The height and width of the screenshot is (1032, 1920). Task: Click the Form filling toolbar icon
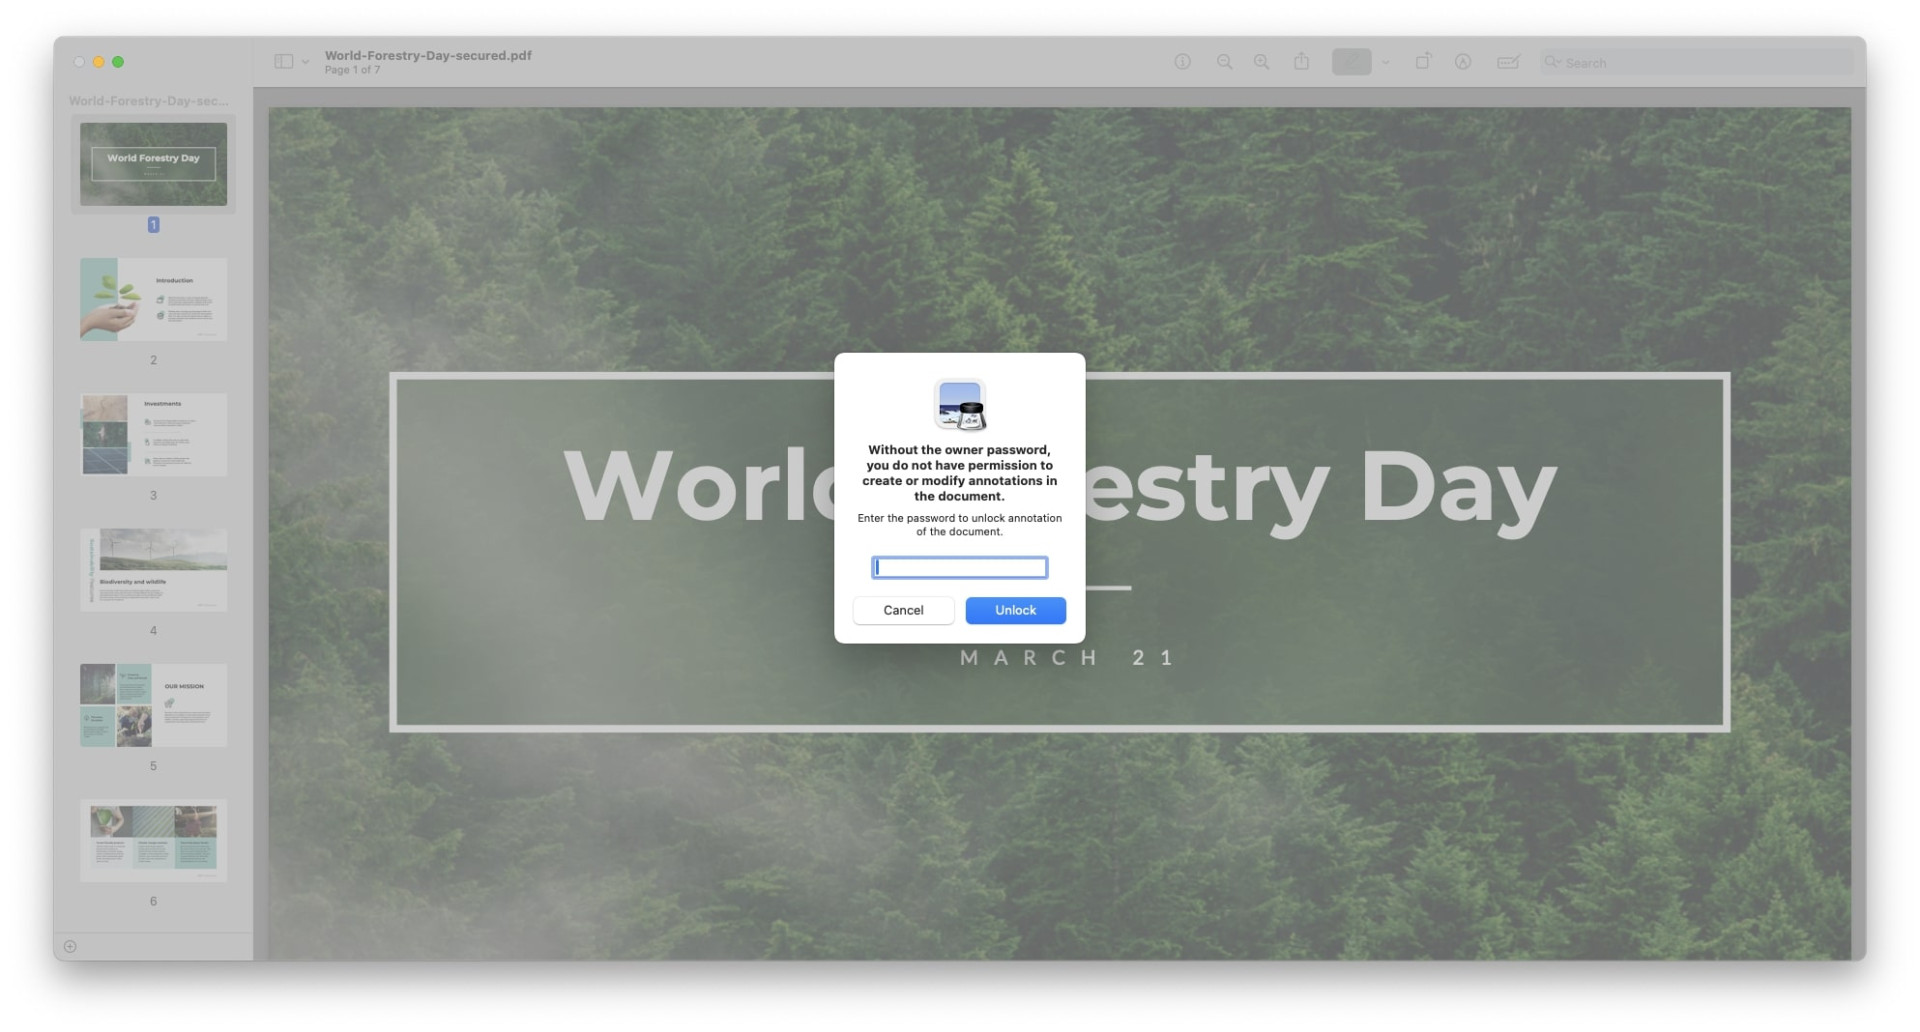click(x=1508, y=62)
